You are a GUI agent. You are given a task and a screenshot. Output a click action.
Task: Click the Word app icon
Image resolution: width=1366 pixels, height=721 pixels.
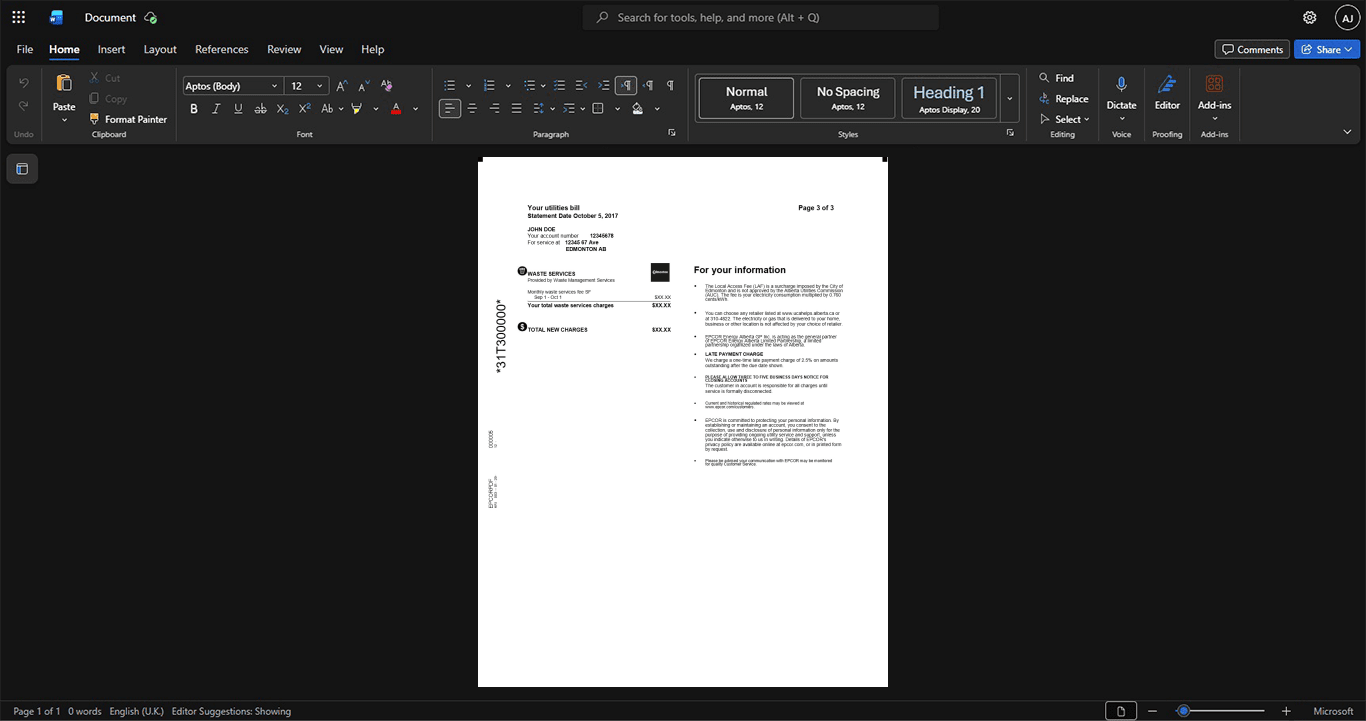coord(56,17)
